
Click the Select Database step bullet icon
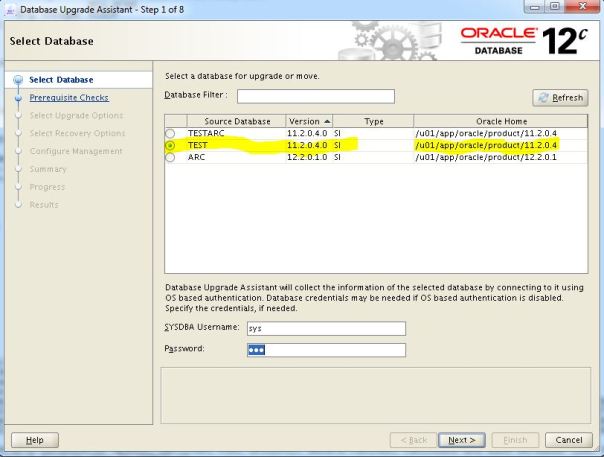point(17,80)
